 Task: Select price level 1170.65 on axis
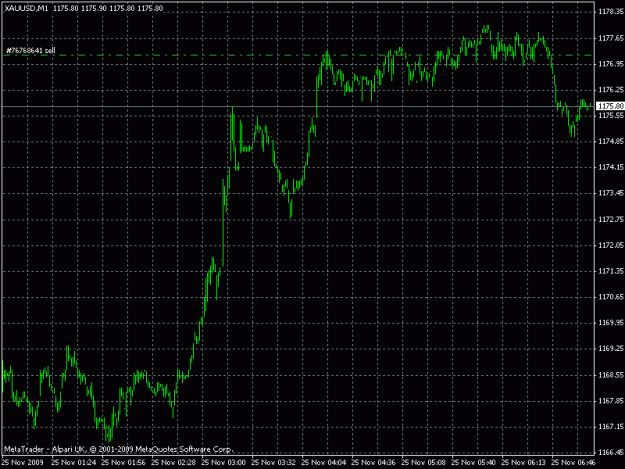pyautogui.click(x=611, y=297)
